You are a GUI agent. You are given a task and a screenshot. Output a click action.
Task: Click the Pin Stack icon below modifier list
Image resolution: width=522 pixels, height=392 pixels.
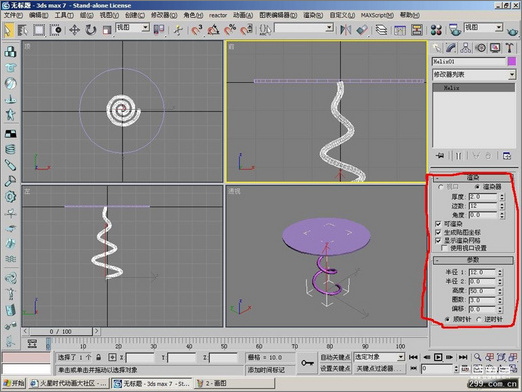[440, 156]
